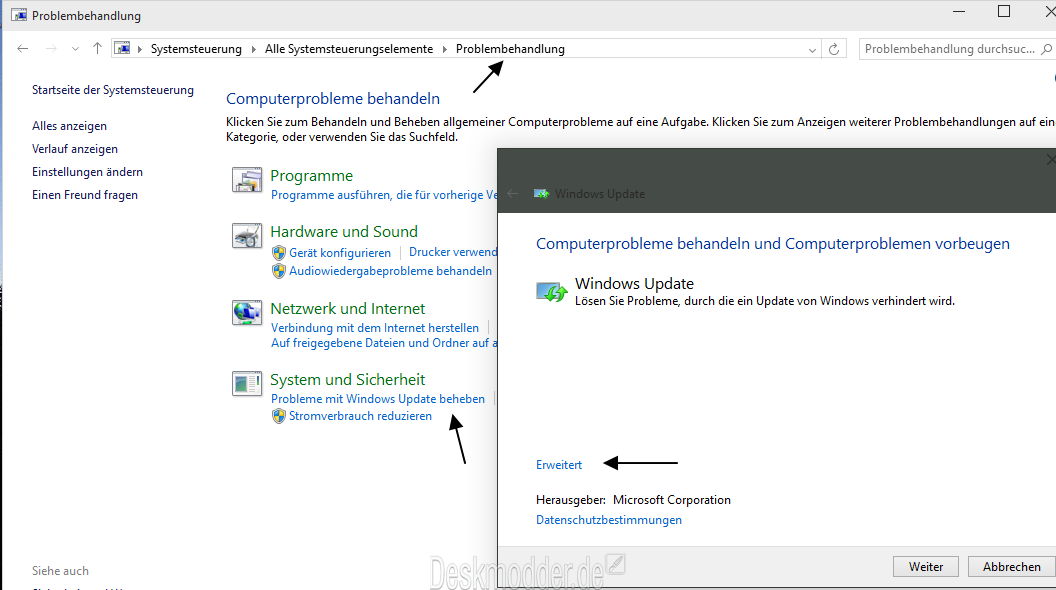The image size is (1056, 590).
Task: Click the Back arrow in the navigation bar
Action: (22, 48)
